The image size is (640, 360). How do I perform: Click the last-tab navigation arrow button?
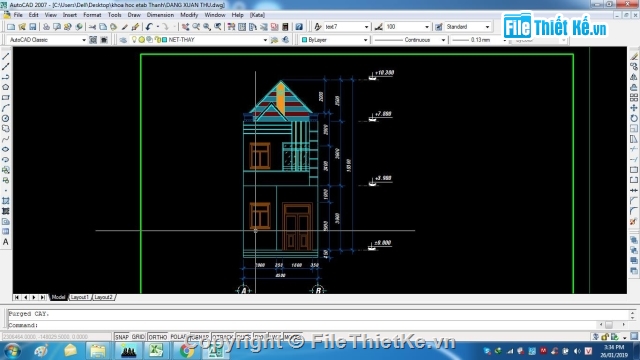pos(42,297)
